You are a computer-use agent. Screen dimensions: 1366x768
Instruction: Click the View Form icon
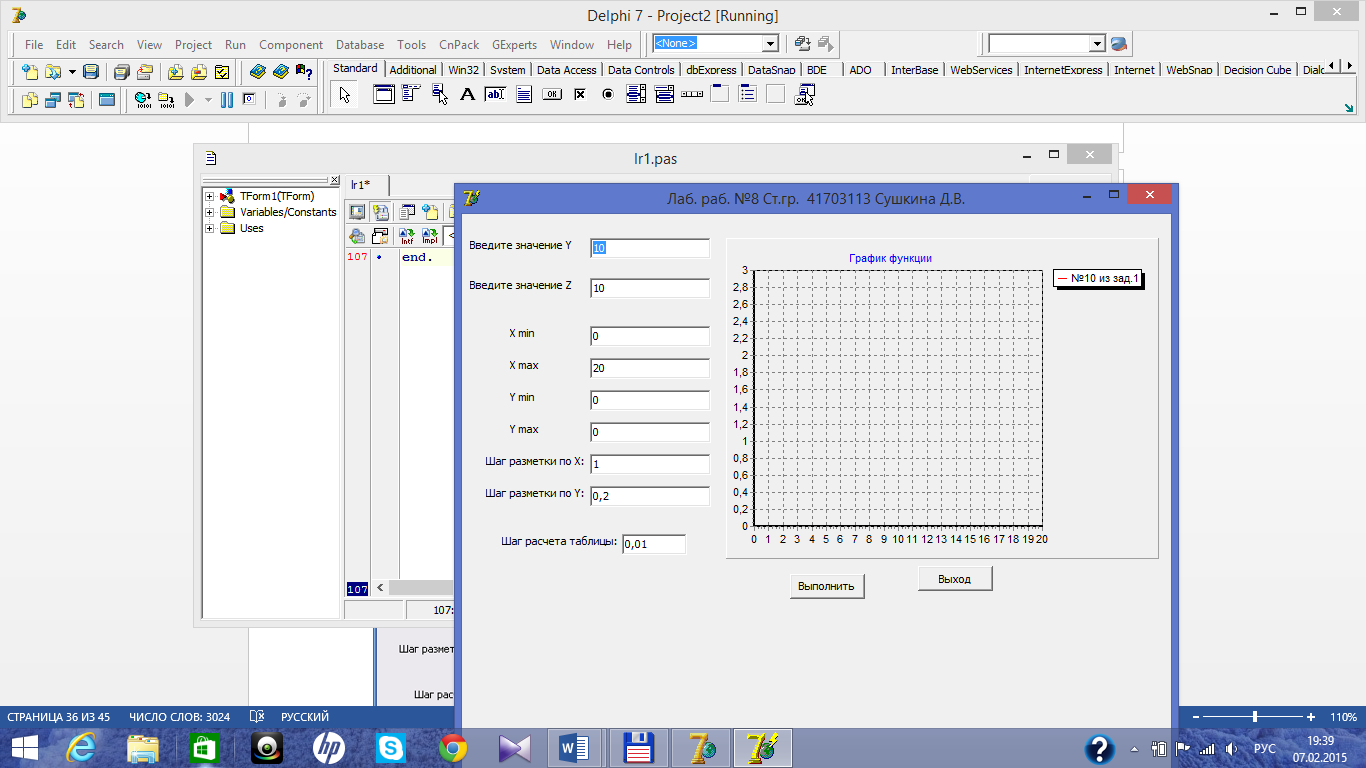coord(52,100)
